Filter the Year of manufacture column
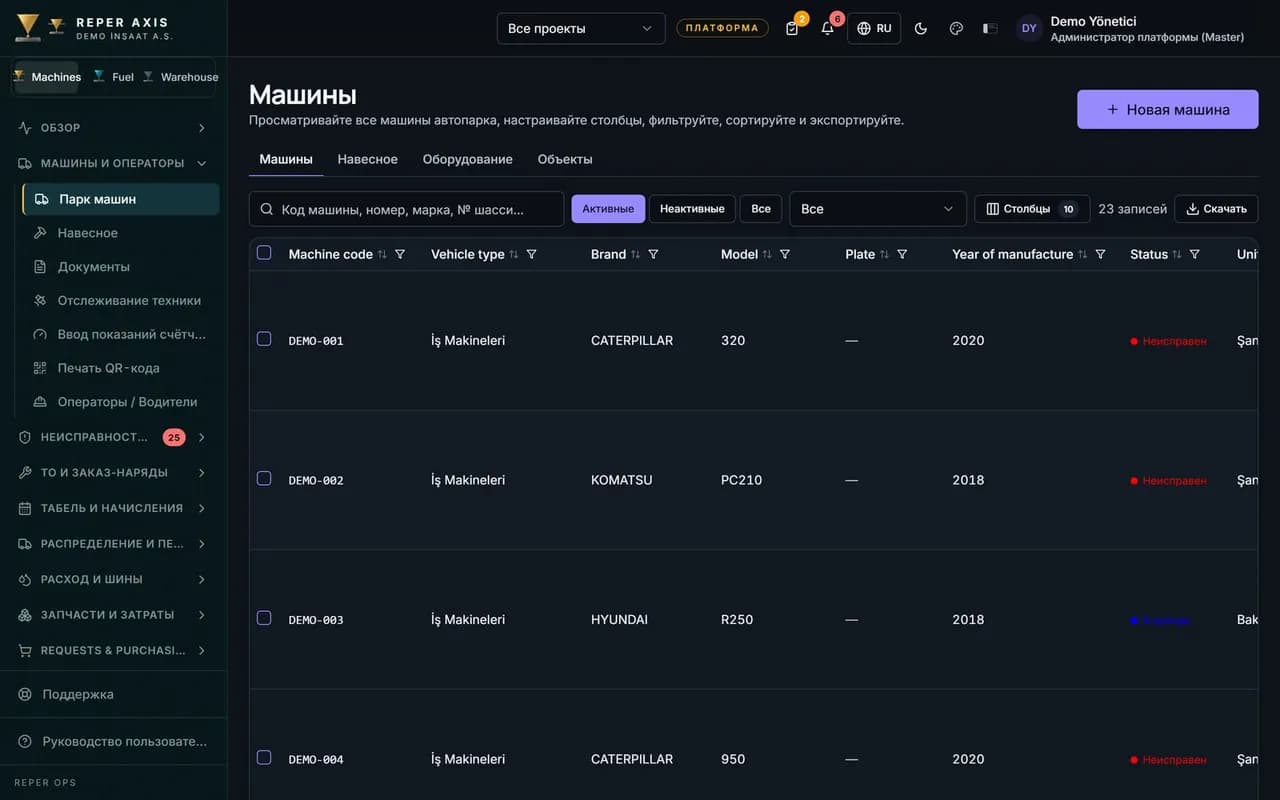This screenshot has height=800, width=1280. [x=1101, y=254]
